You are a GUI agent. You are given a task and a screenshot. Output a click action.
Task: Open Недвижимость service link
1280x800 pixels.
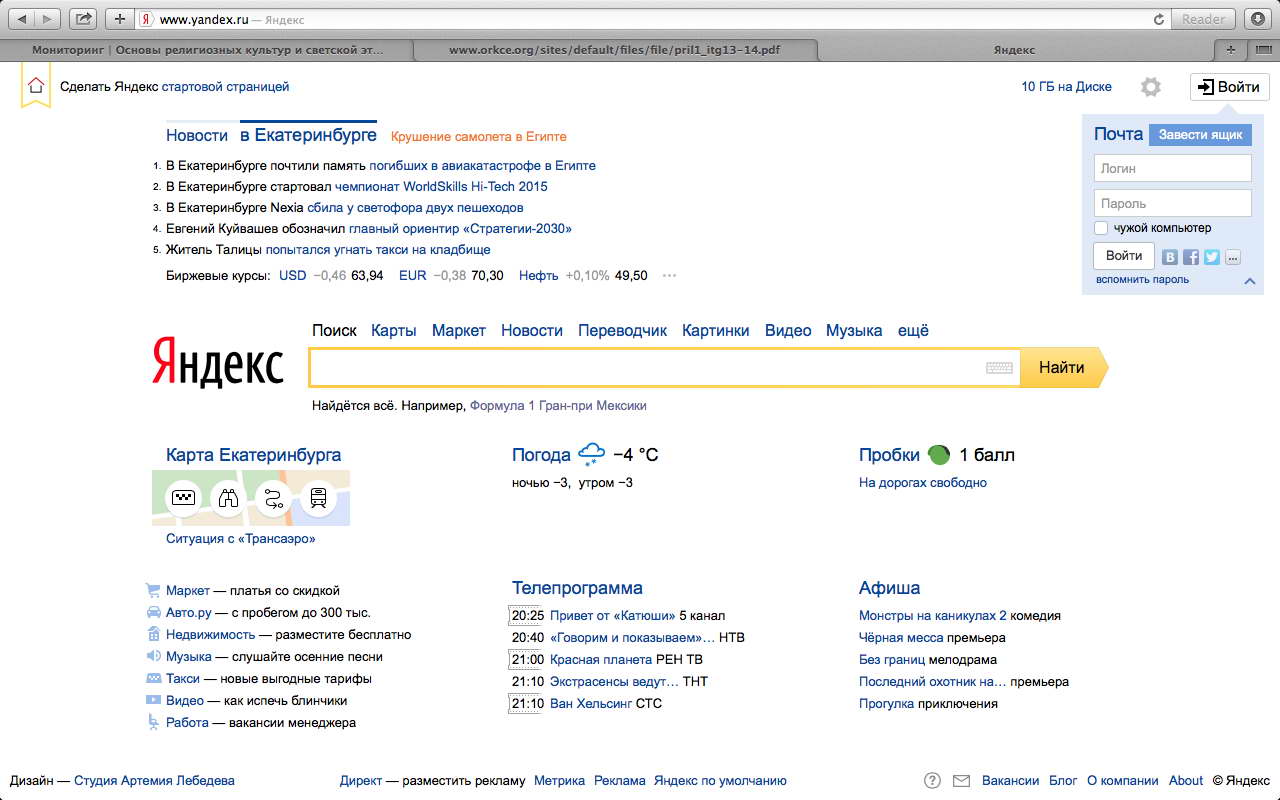[x=211, y=635]
